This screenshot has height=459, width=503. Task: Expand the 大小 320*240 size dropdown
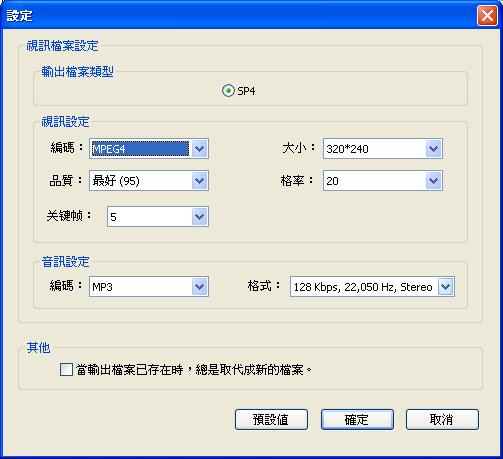click(434, 149)
